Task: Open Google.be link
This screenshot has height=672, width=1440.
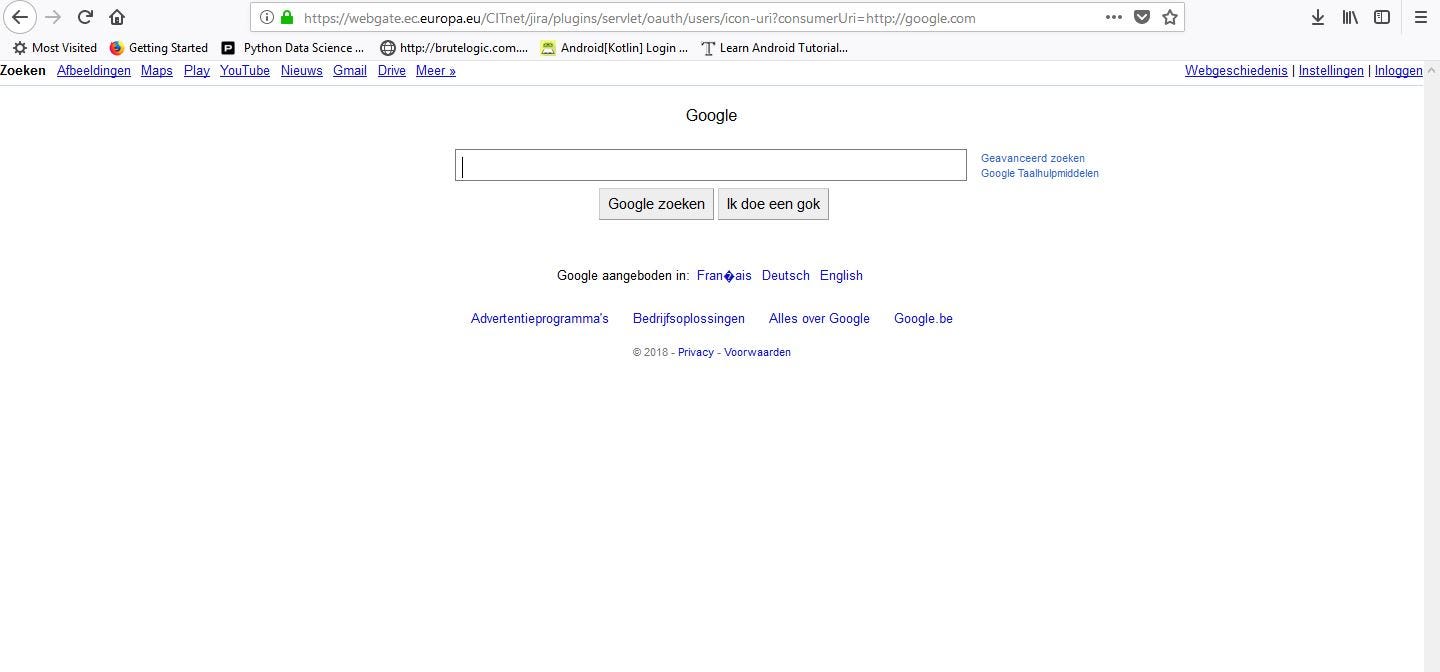Action: pyautogui.click(x=923, y=319)
